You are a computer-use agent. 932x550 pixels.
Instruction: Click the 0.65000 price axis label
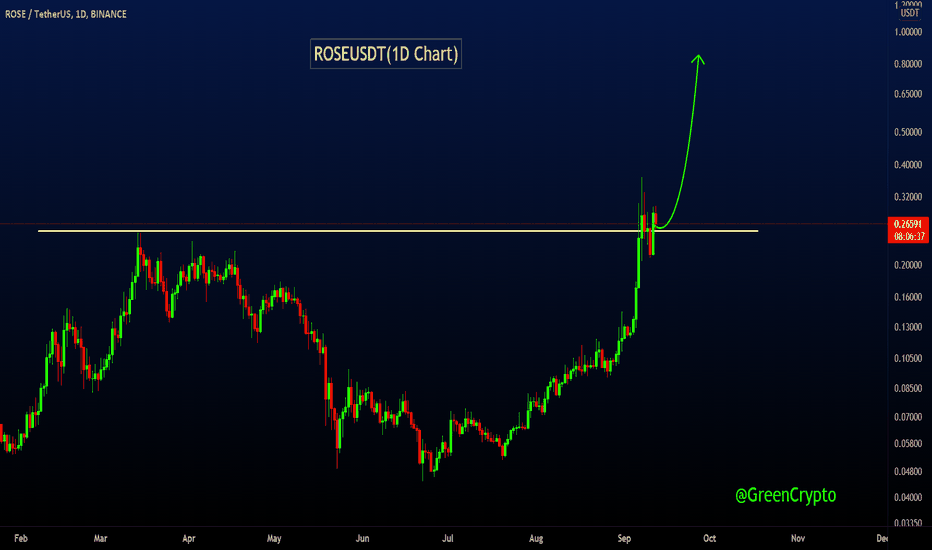[x=908, y=94]
